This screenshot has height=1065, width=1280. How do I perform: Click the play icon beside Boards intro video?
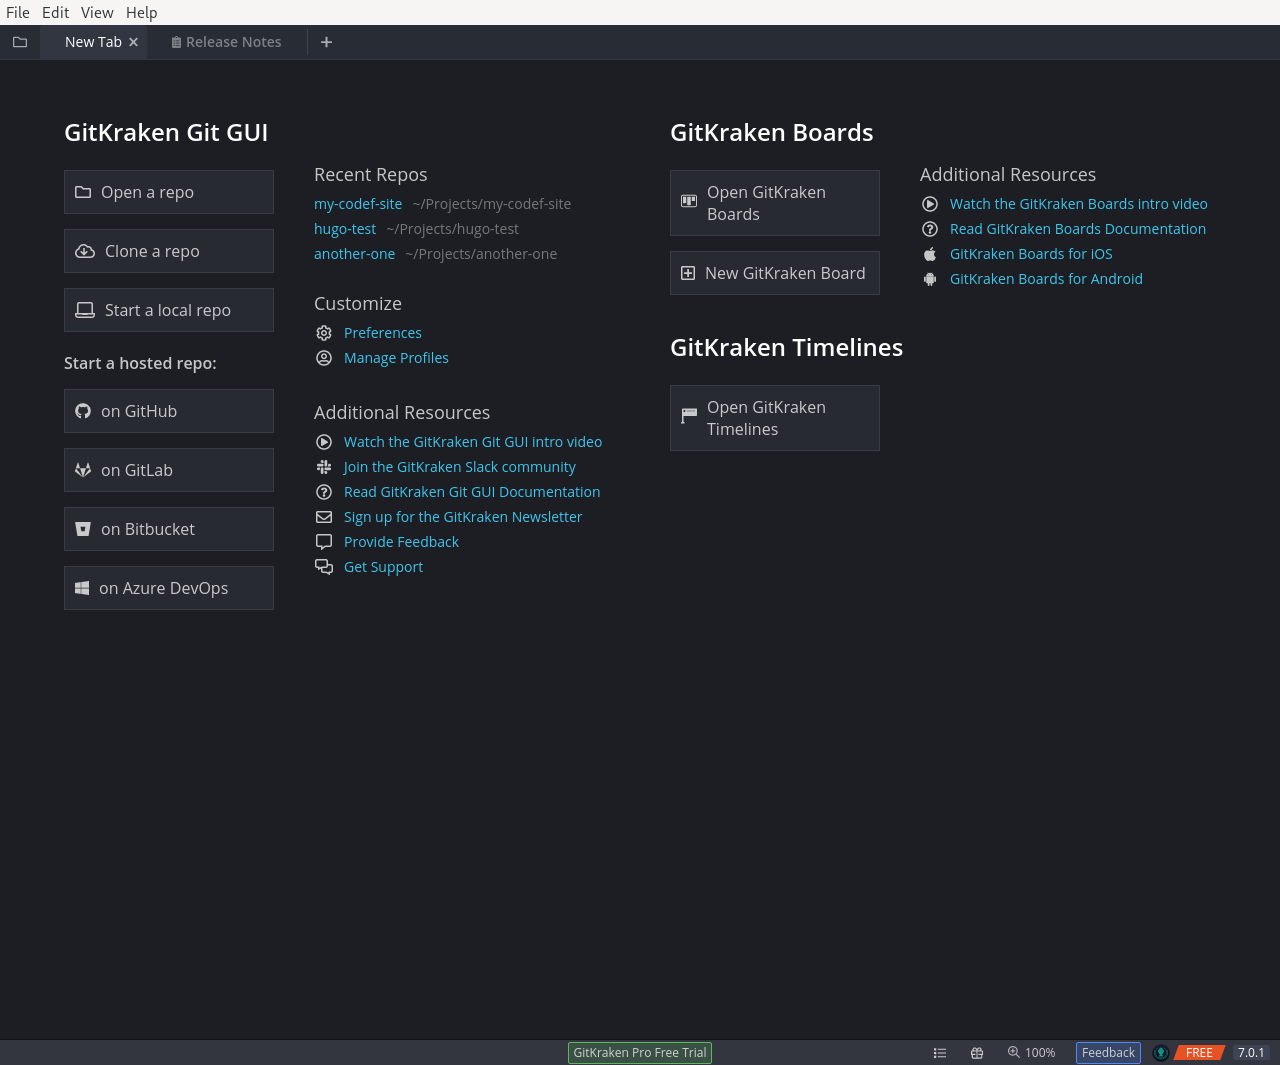[930, 204]
